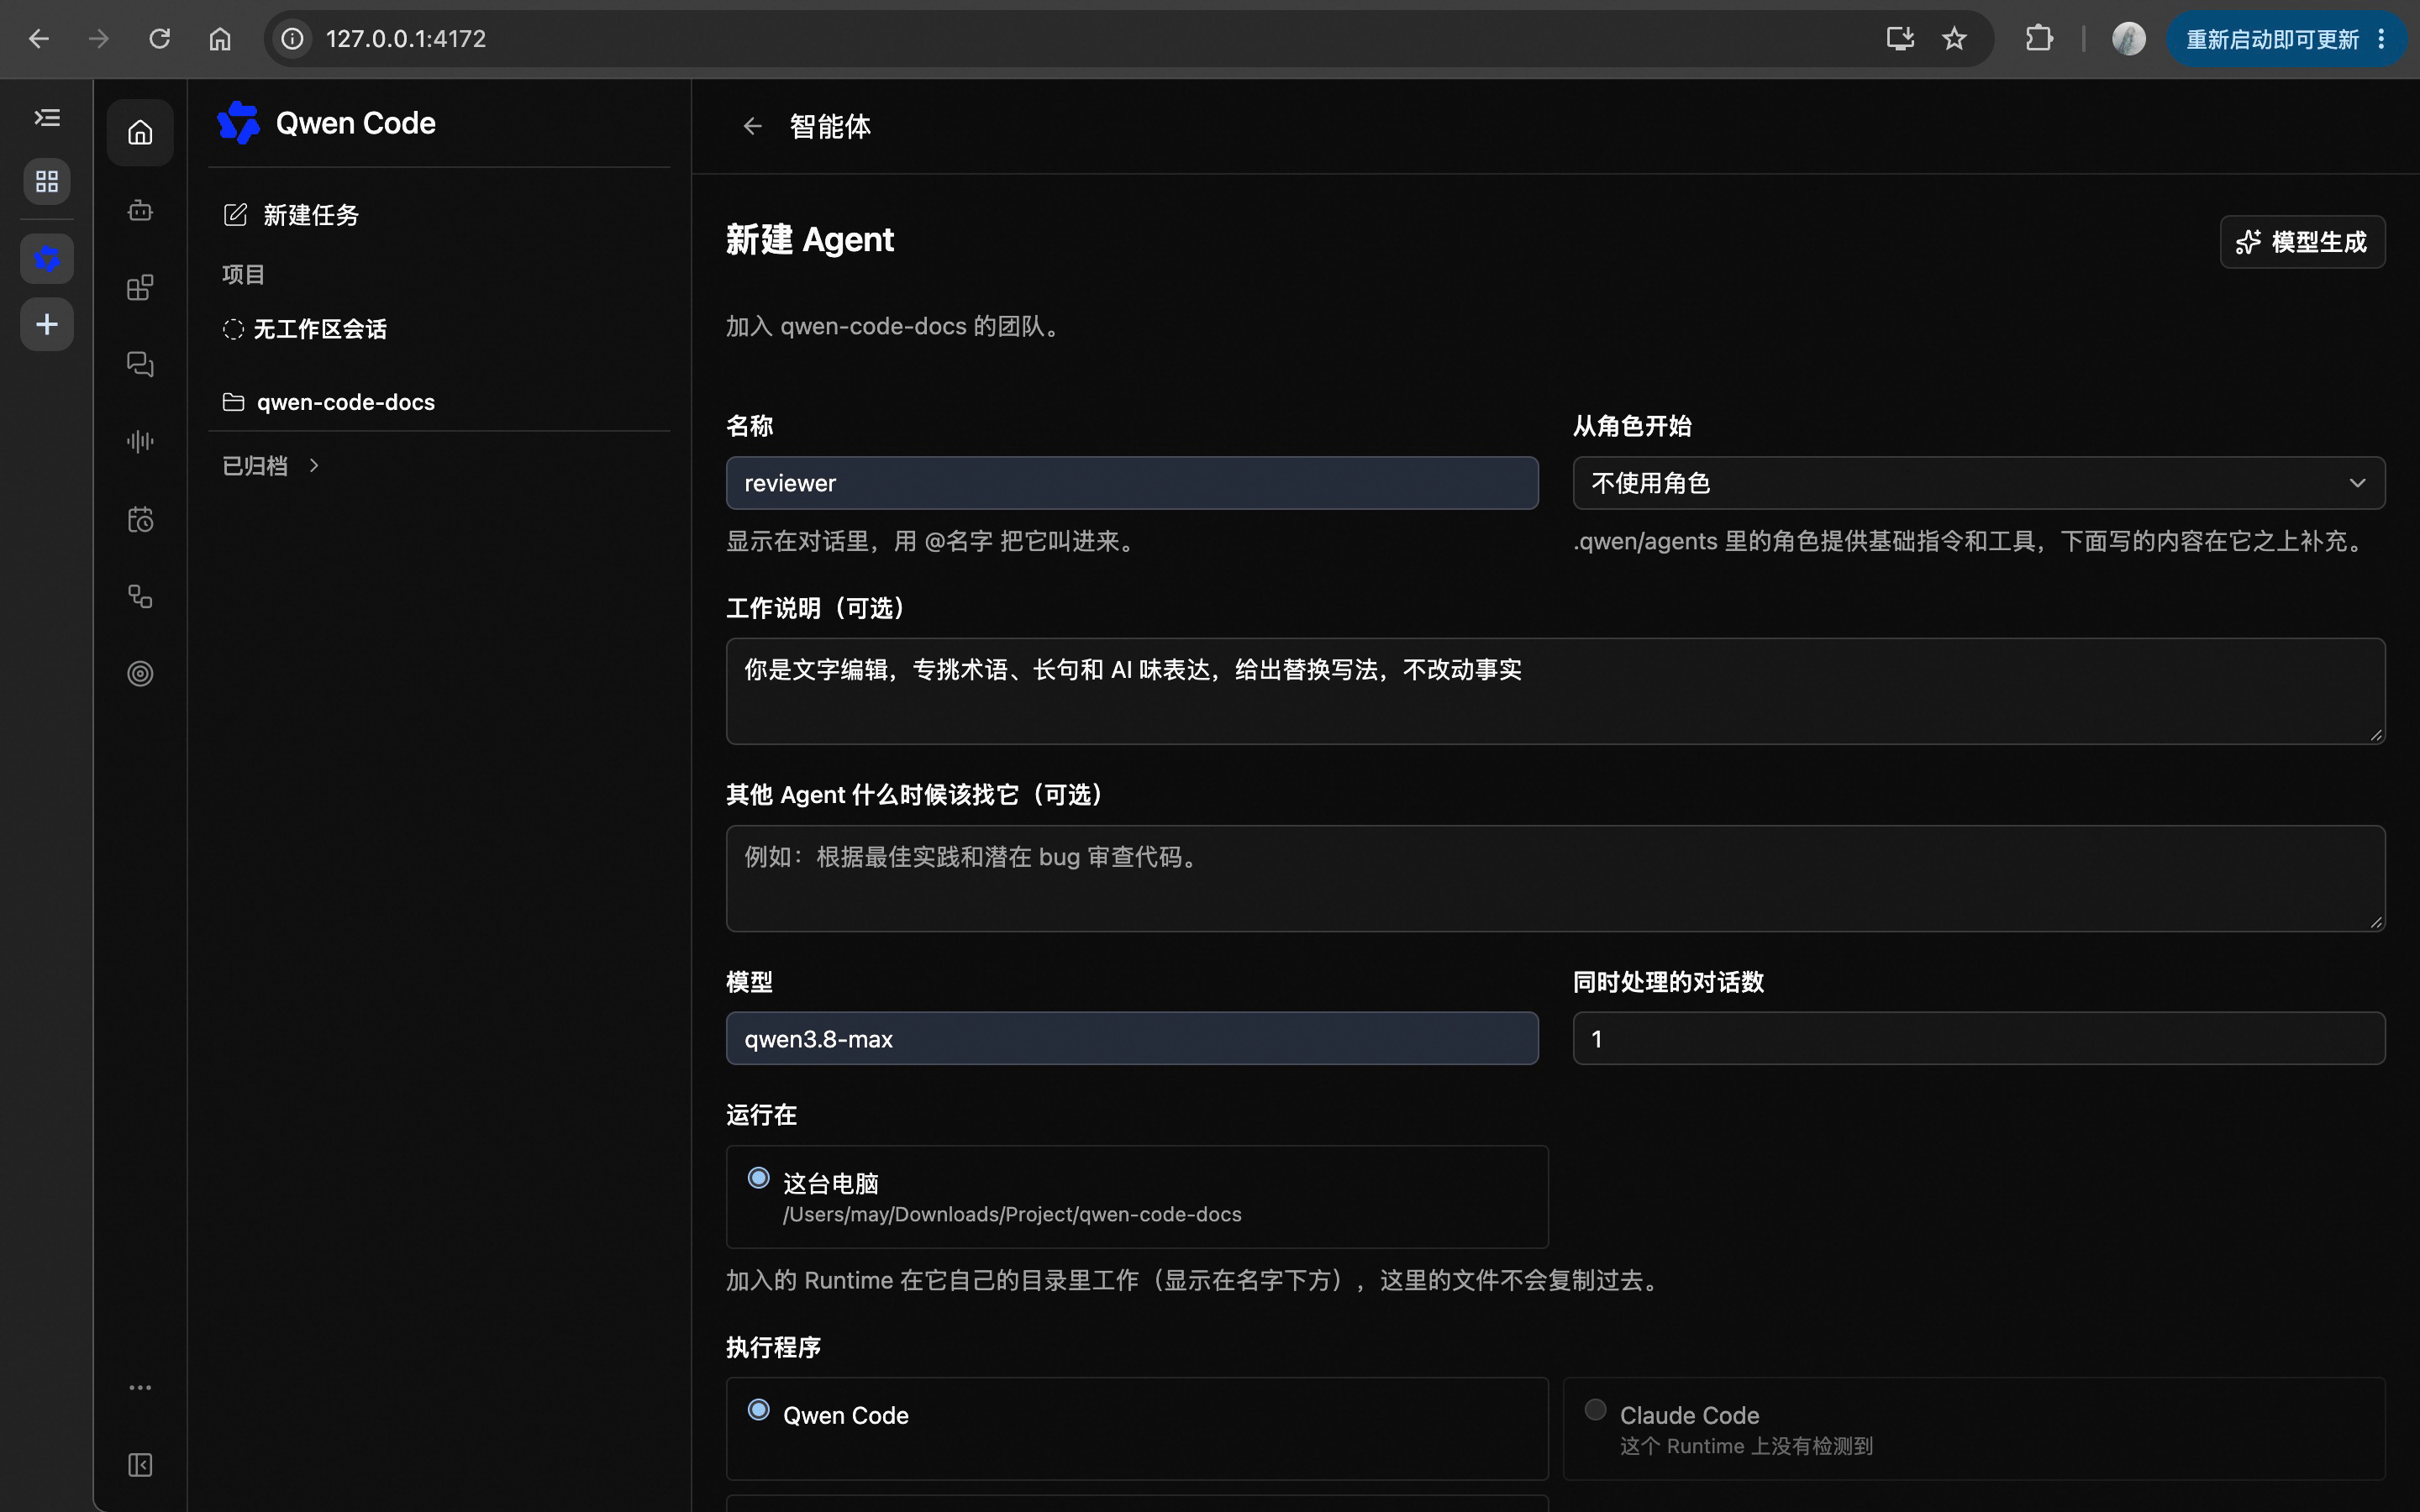Collapse the panel with bottom sidebar icon
2420x1512 pixels.
[140, 1465]
